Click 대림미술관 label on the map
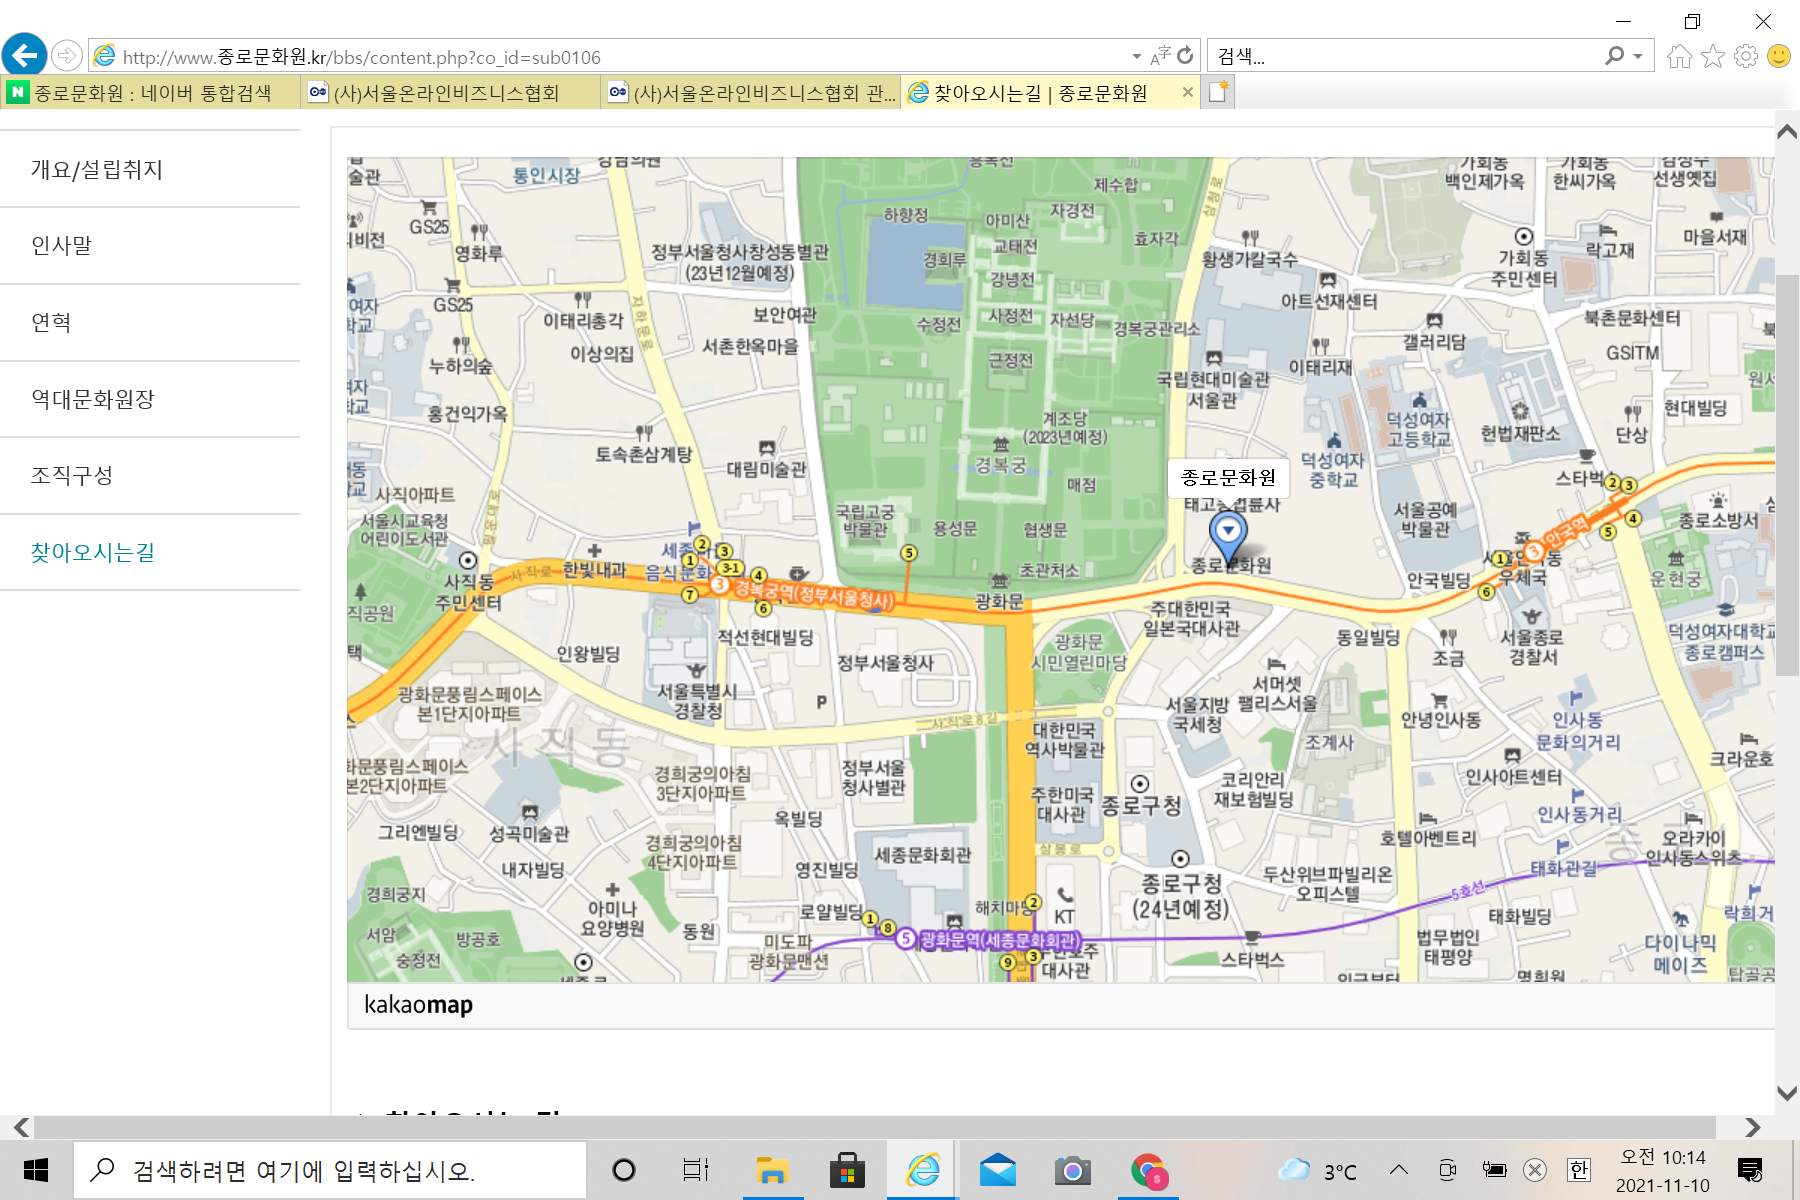 [766, 469]
